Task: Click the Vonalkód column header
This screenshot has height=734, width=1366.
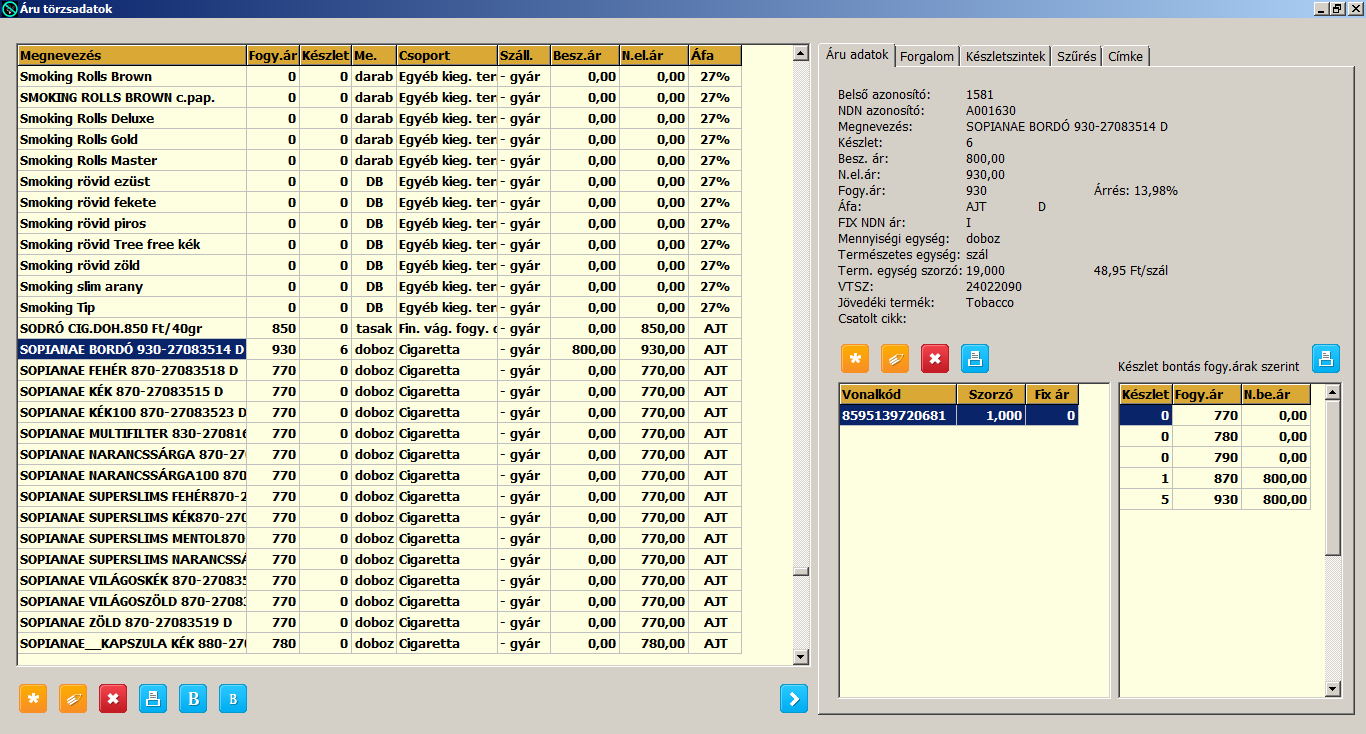Action: [898, 394]
